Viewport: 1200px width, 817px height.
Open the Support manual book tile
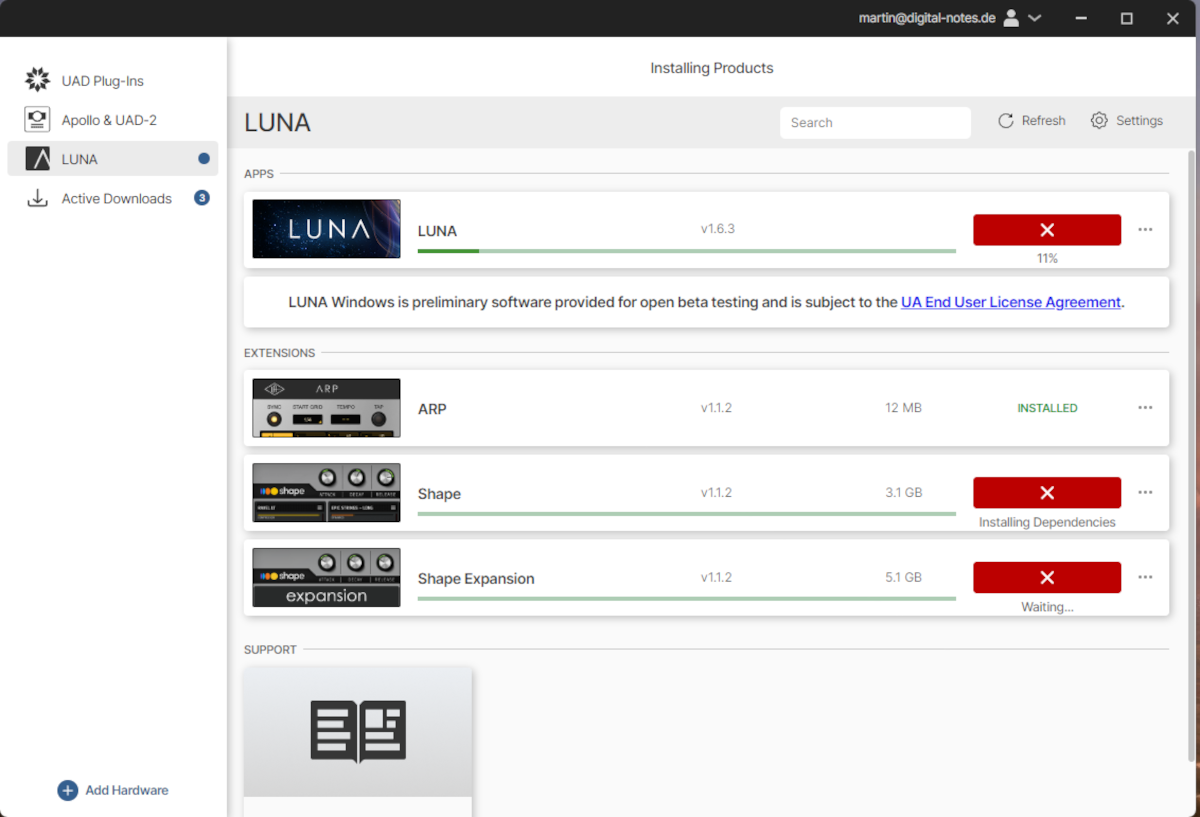click(358, 732)
